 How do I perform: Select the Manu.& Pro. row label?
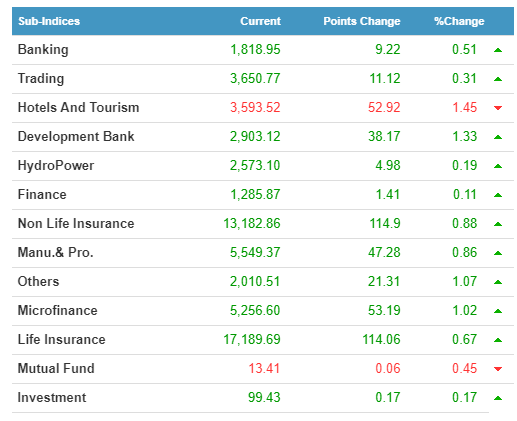pos(55,252)
